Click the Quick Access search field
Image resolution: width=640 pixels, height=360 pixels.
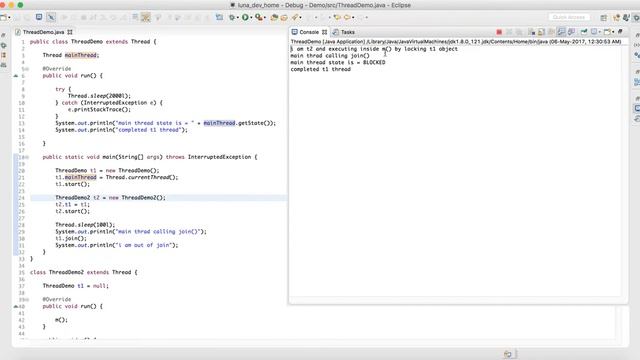(569, 17)
